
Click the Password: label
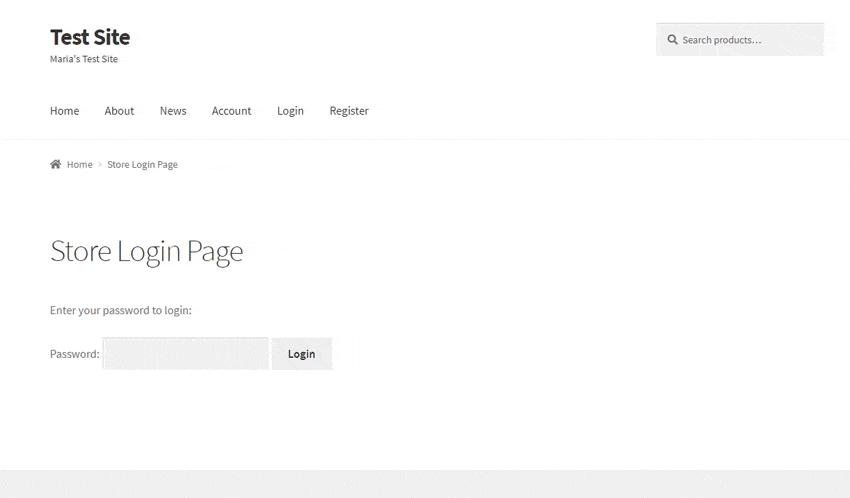(75, 354)
